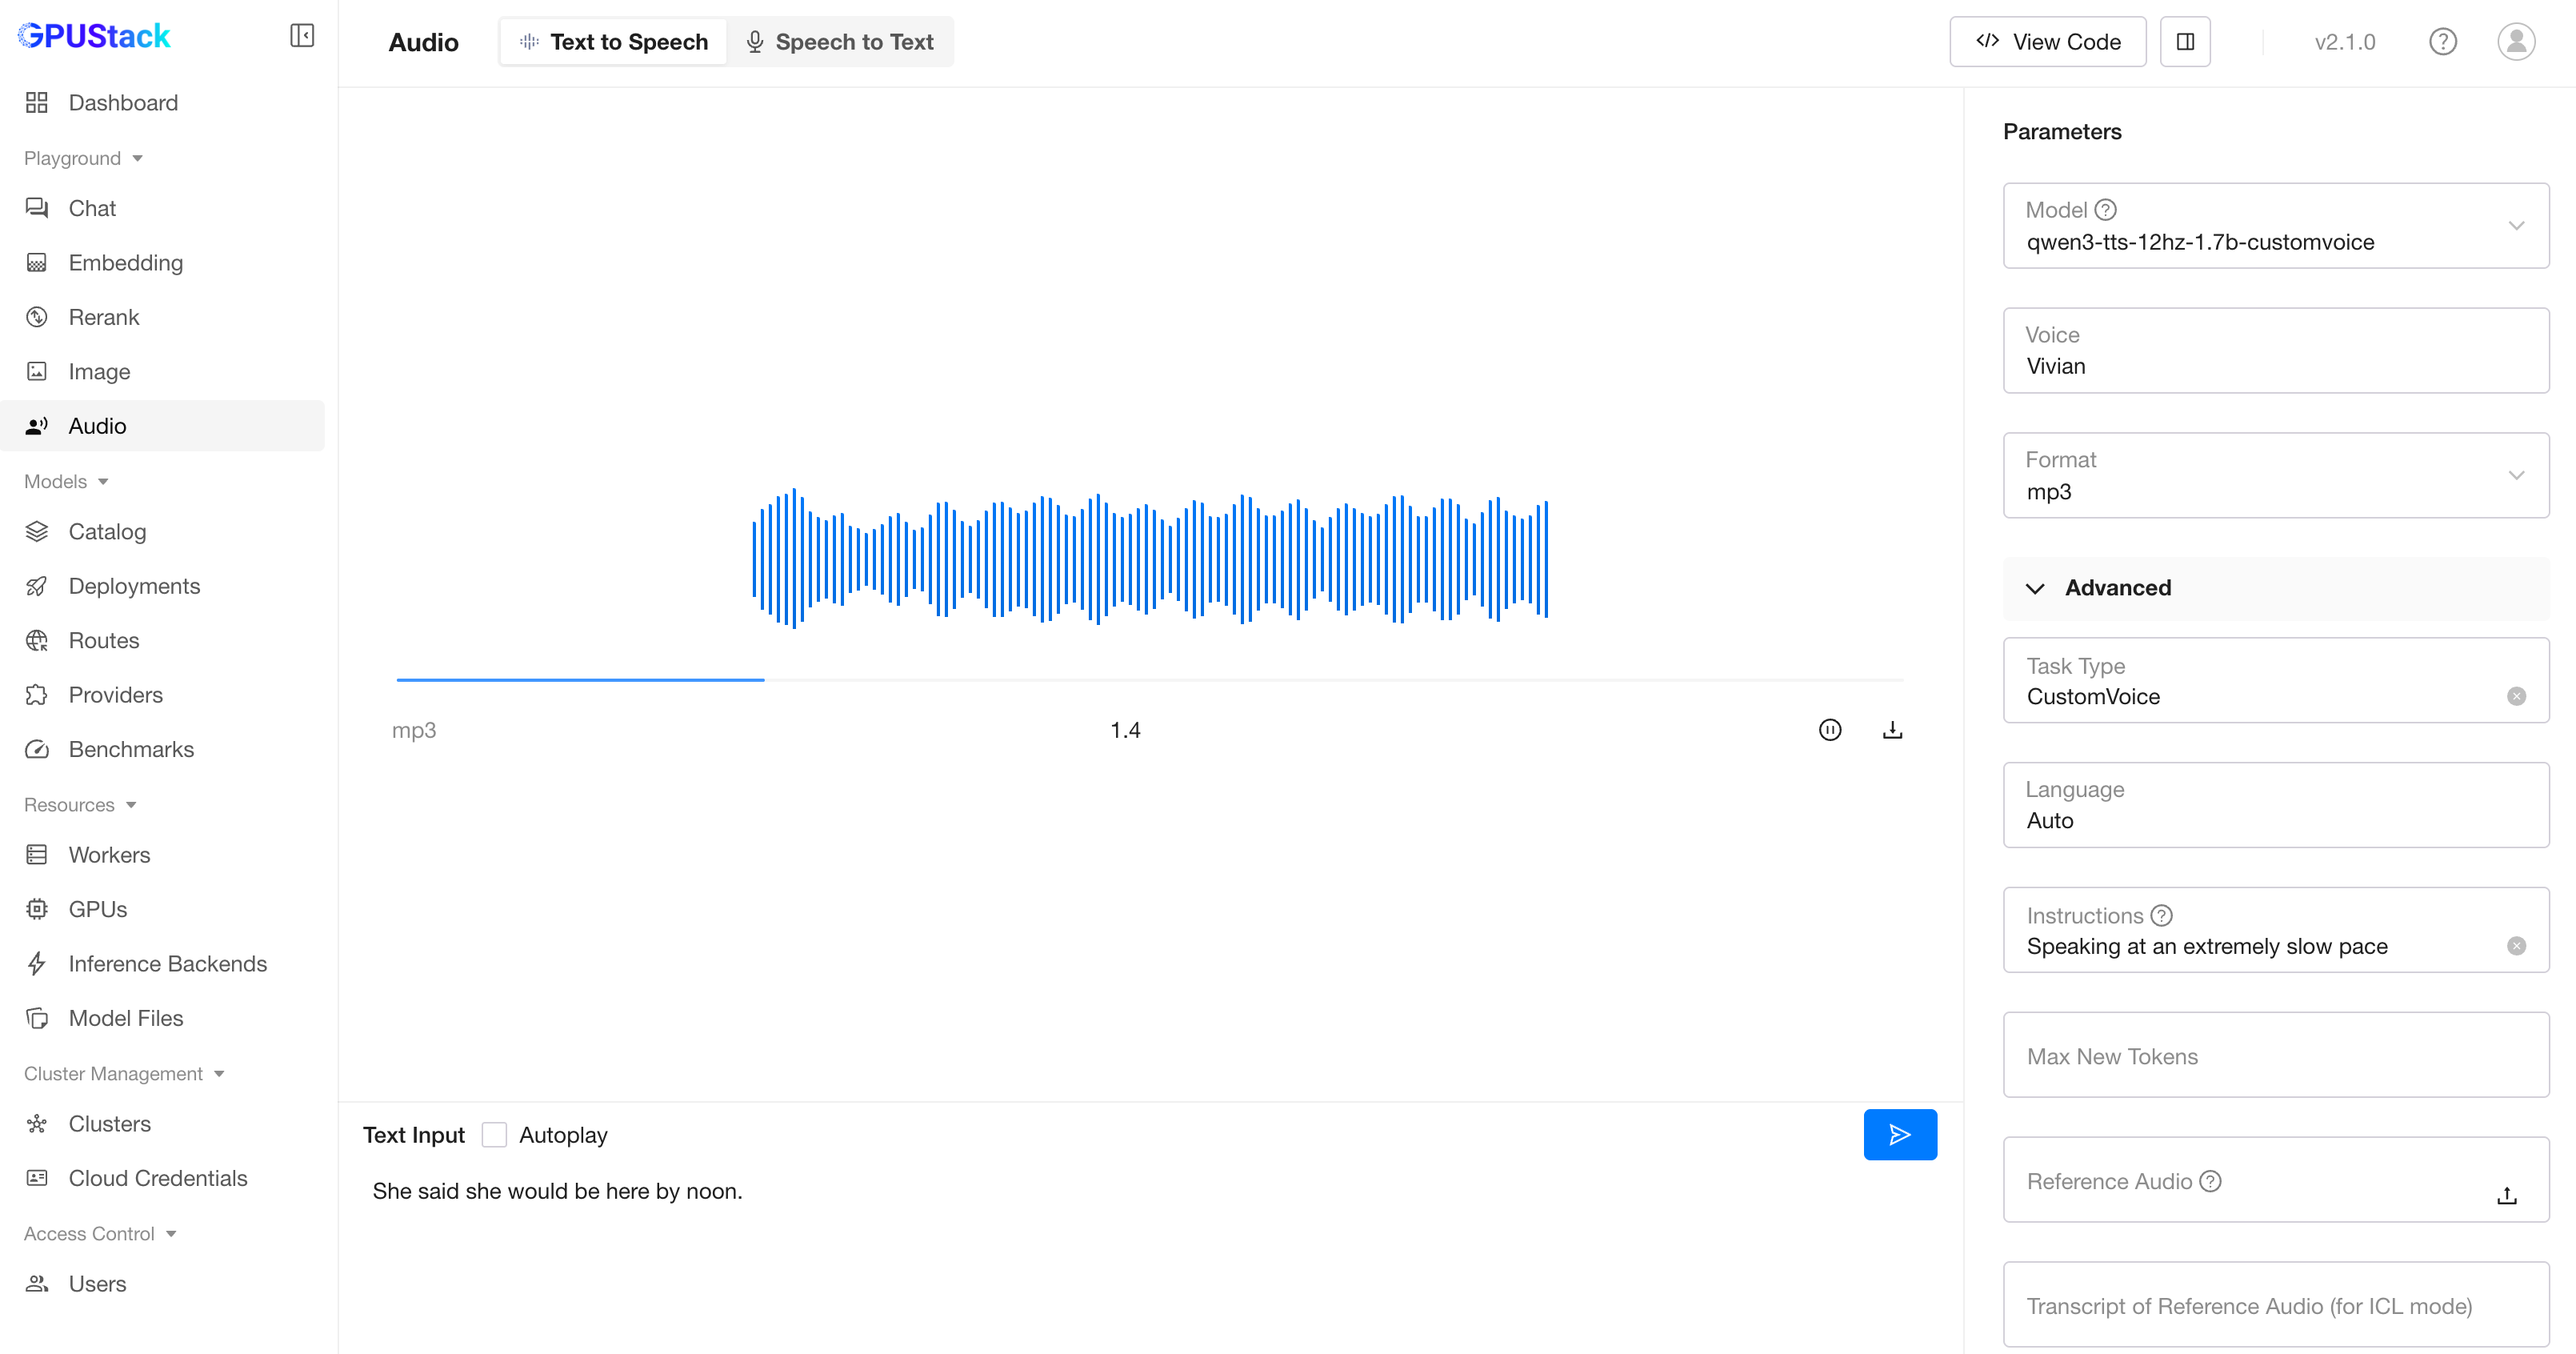
Task: Enable the Autoplay checkbox
Action: 494,1135
